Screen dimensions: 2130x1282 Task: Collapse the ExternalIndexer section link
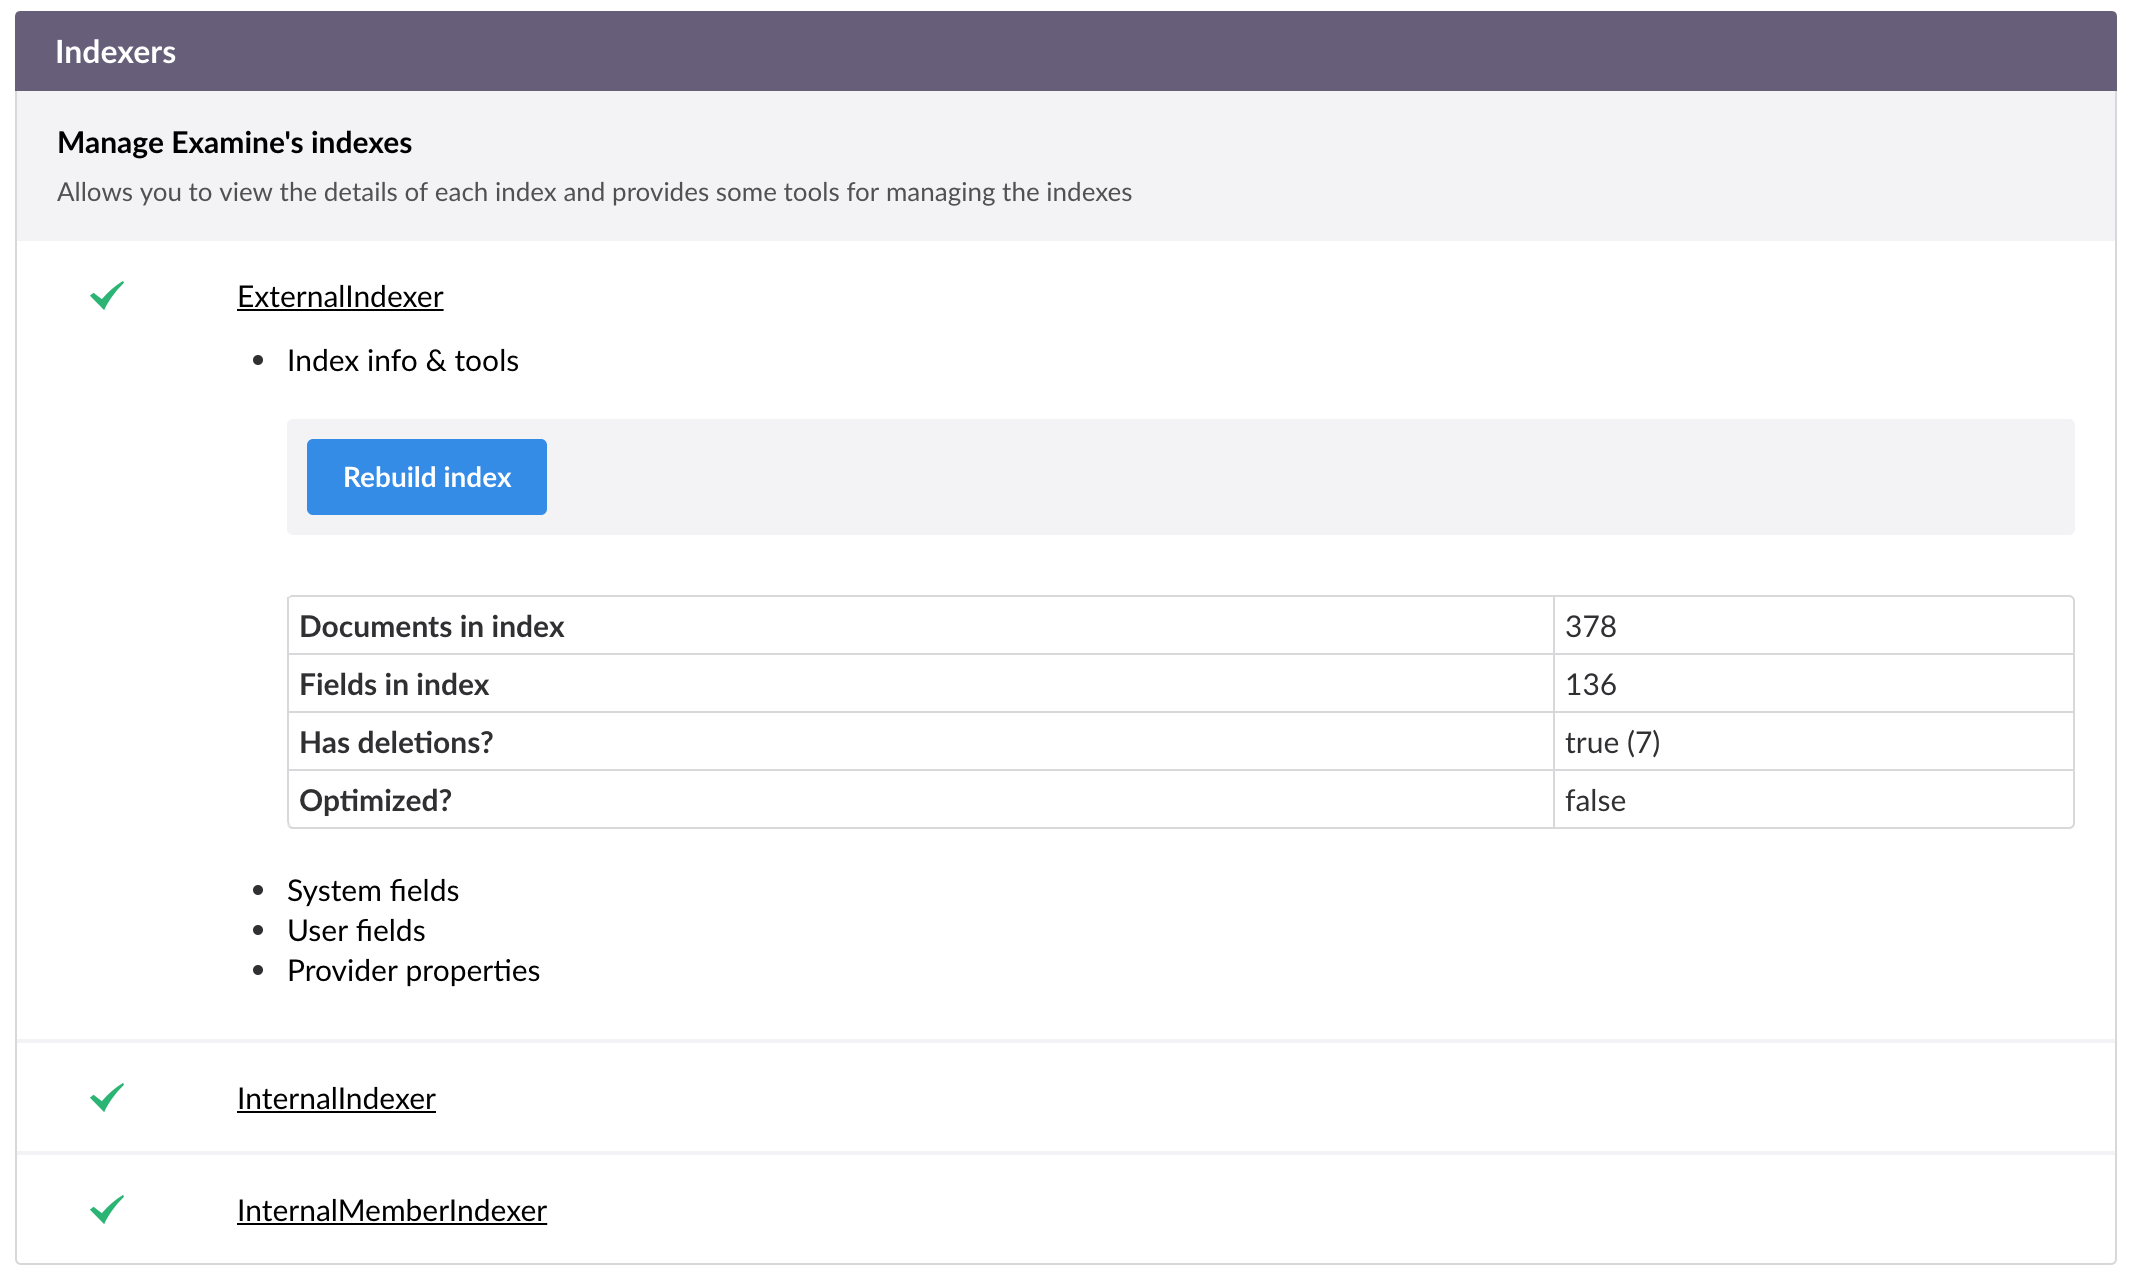tap(340, 297)
